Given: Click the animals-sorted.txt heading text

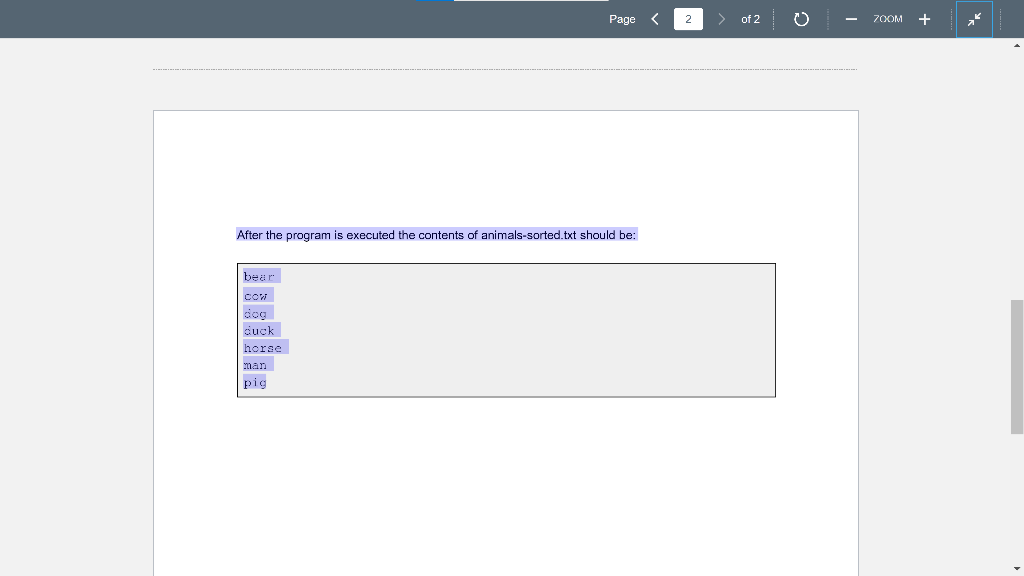Looking at the screenshot, I should [435, 235].
